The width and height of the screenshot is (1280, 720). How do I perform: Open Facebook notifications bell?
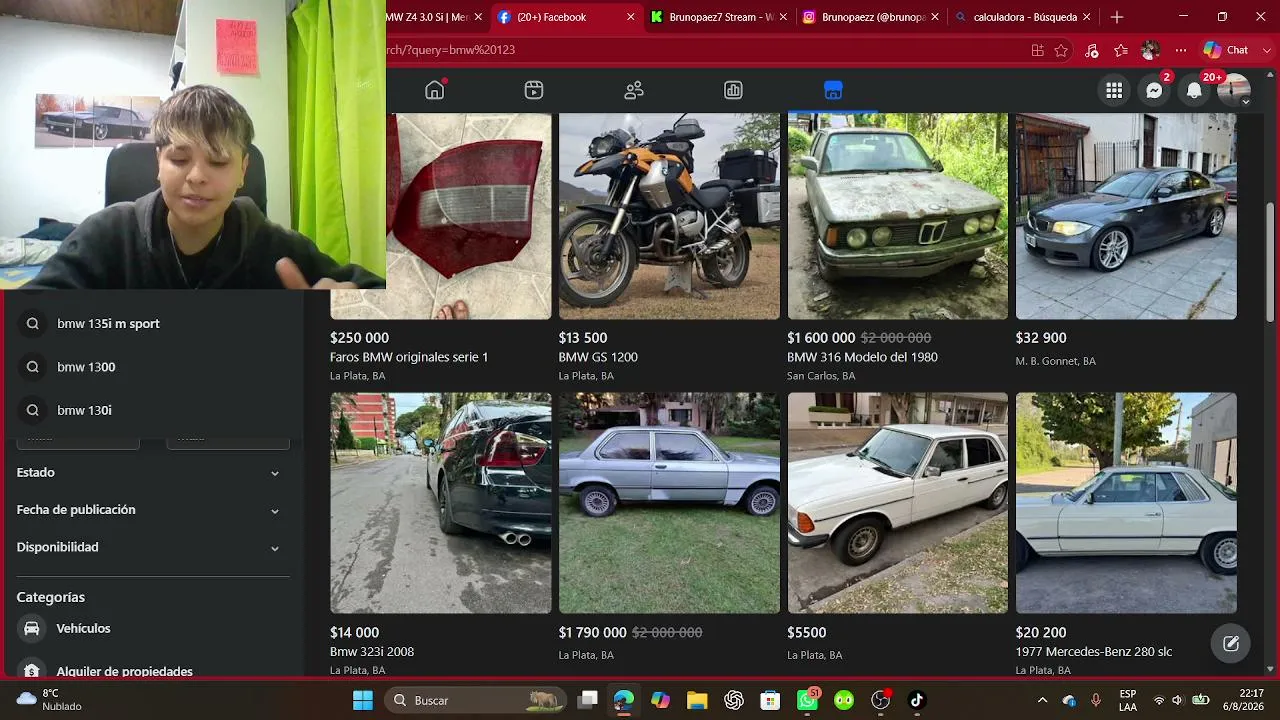pos(1194,90)
